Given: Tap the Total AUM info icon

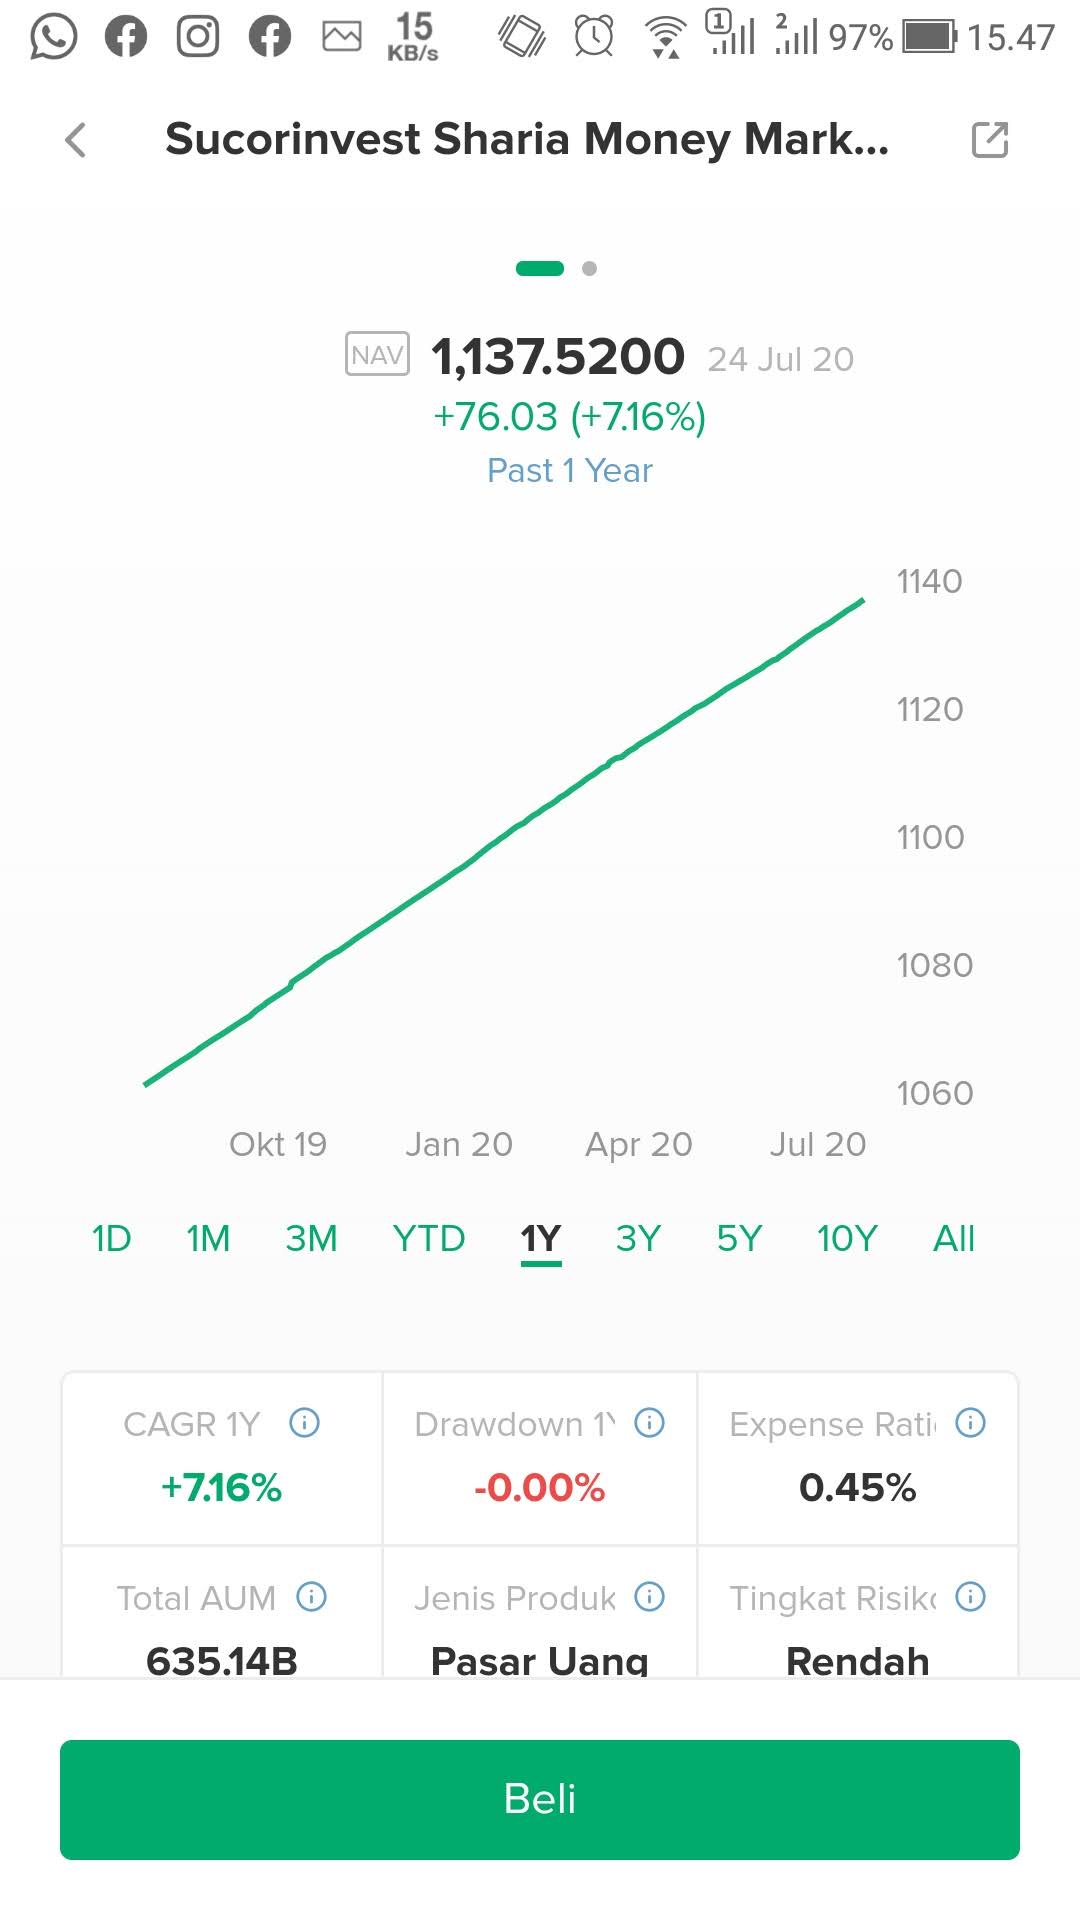Looking at the screenshot, I should point(311,1596).
